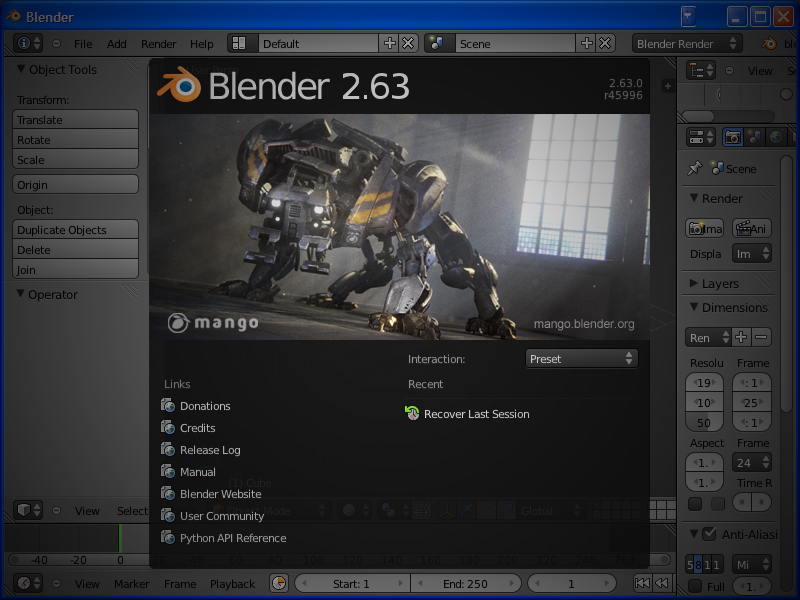Jump to the start frame
This screenshot has width=800, height=600.
click(x=642, y=583)
